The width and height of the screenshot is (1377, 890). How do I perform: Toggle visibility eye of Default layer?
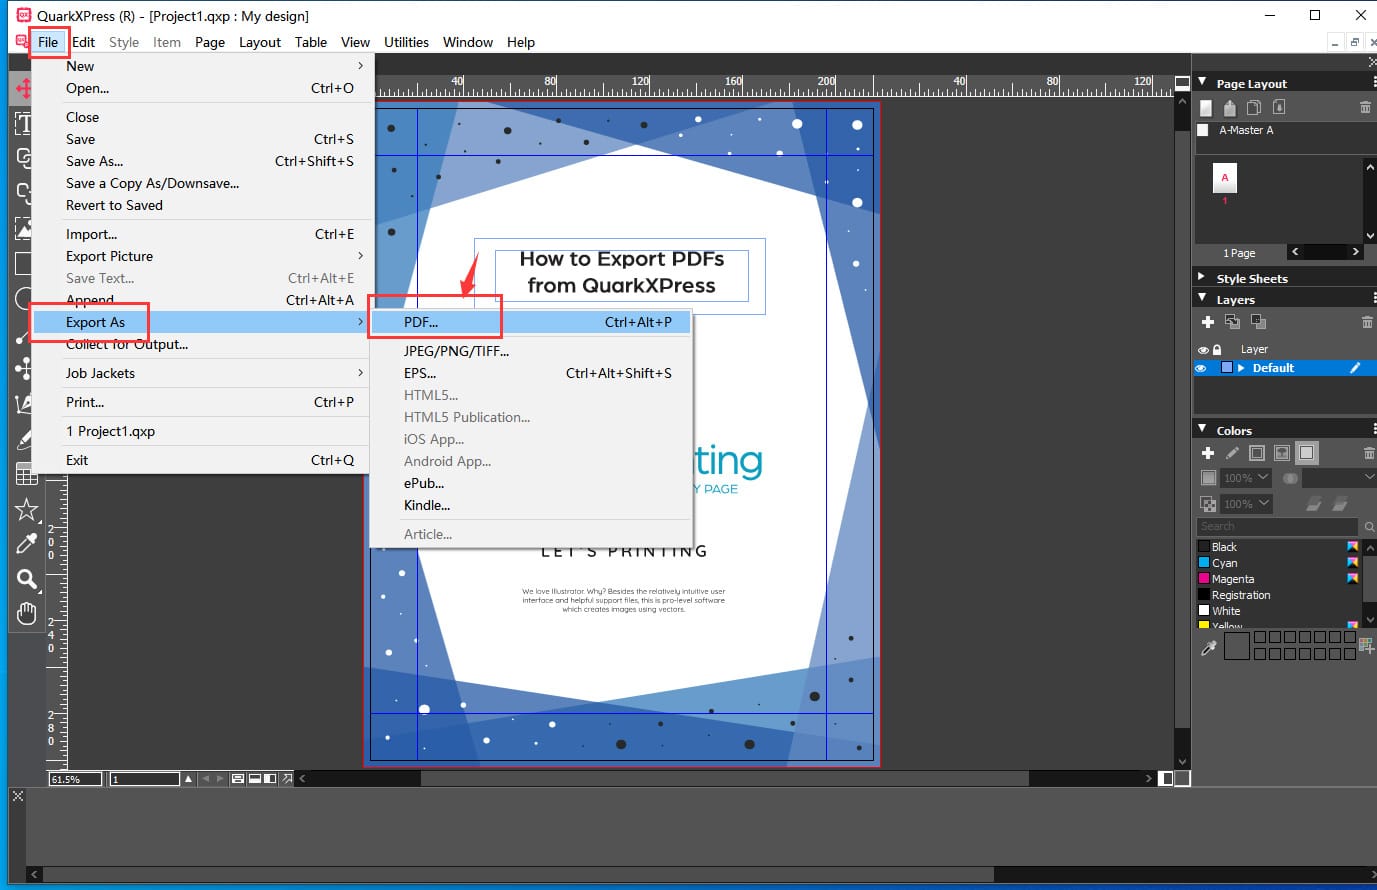click(1202, 368)
